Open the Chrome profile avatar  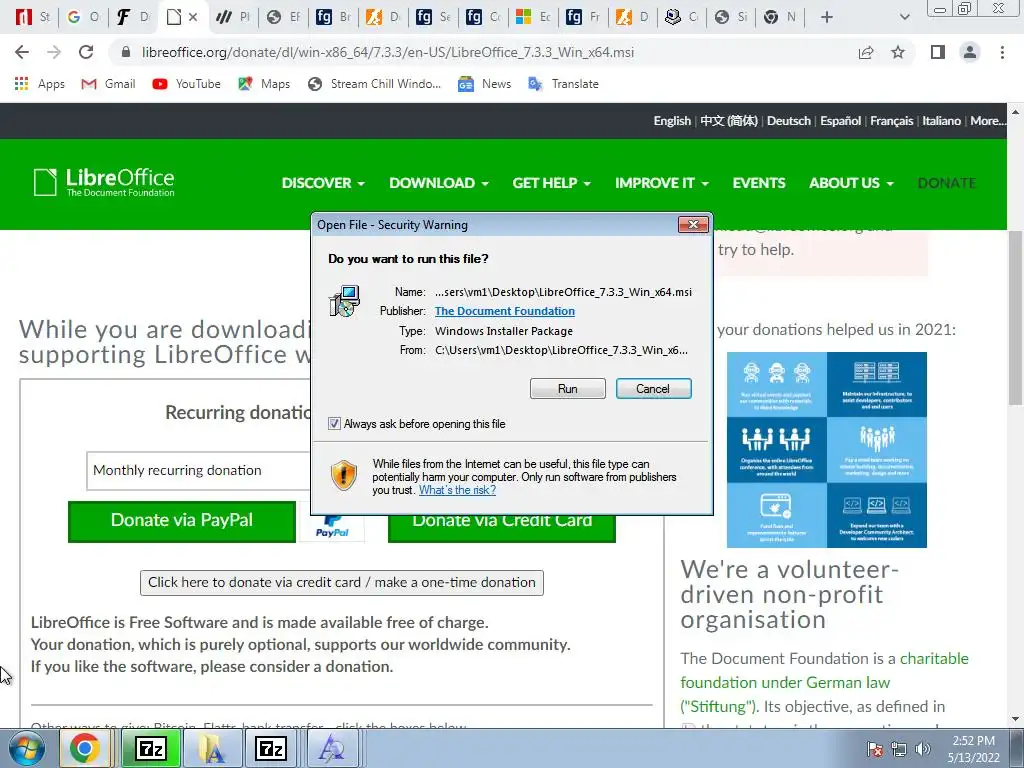[970, 52]
